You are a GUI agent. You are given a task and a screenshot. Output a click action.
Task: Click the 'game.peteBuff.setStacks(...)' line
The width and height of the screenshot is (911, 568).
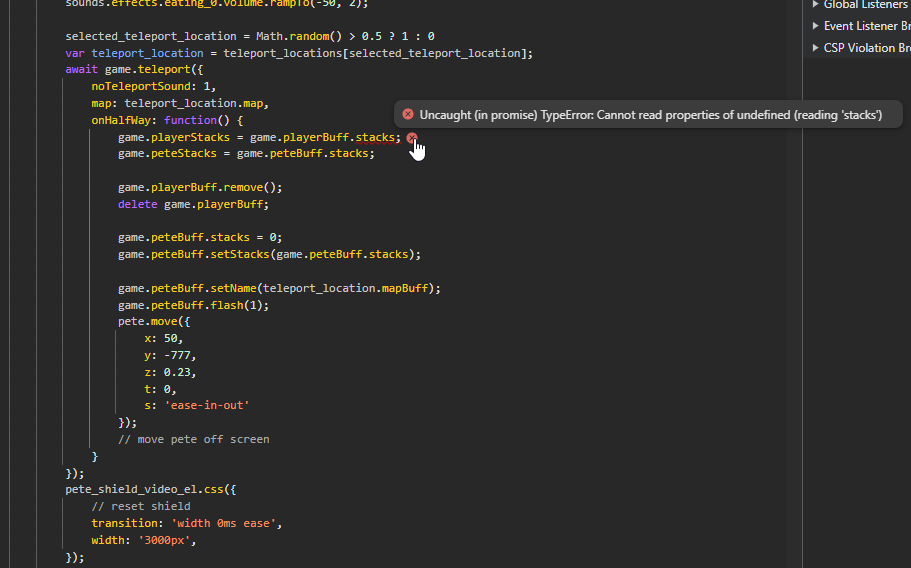tap(270, 254)
